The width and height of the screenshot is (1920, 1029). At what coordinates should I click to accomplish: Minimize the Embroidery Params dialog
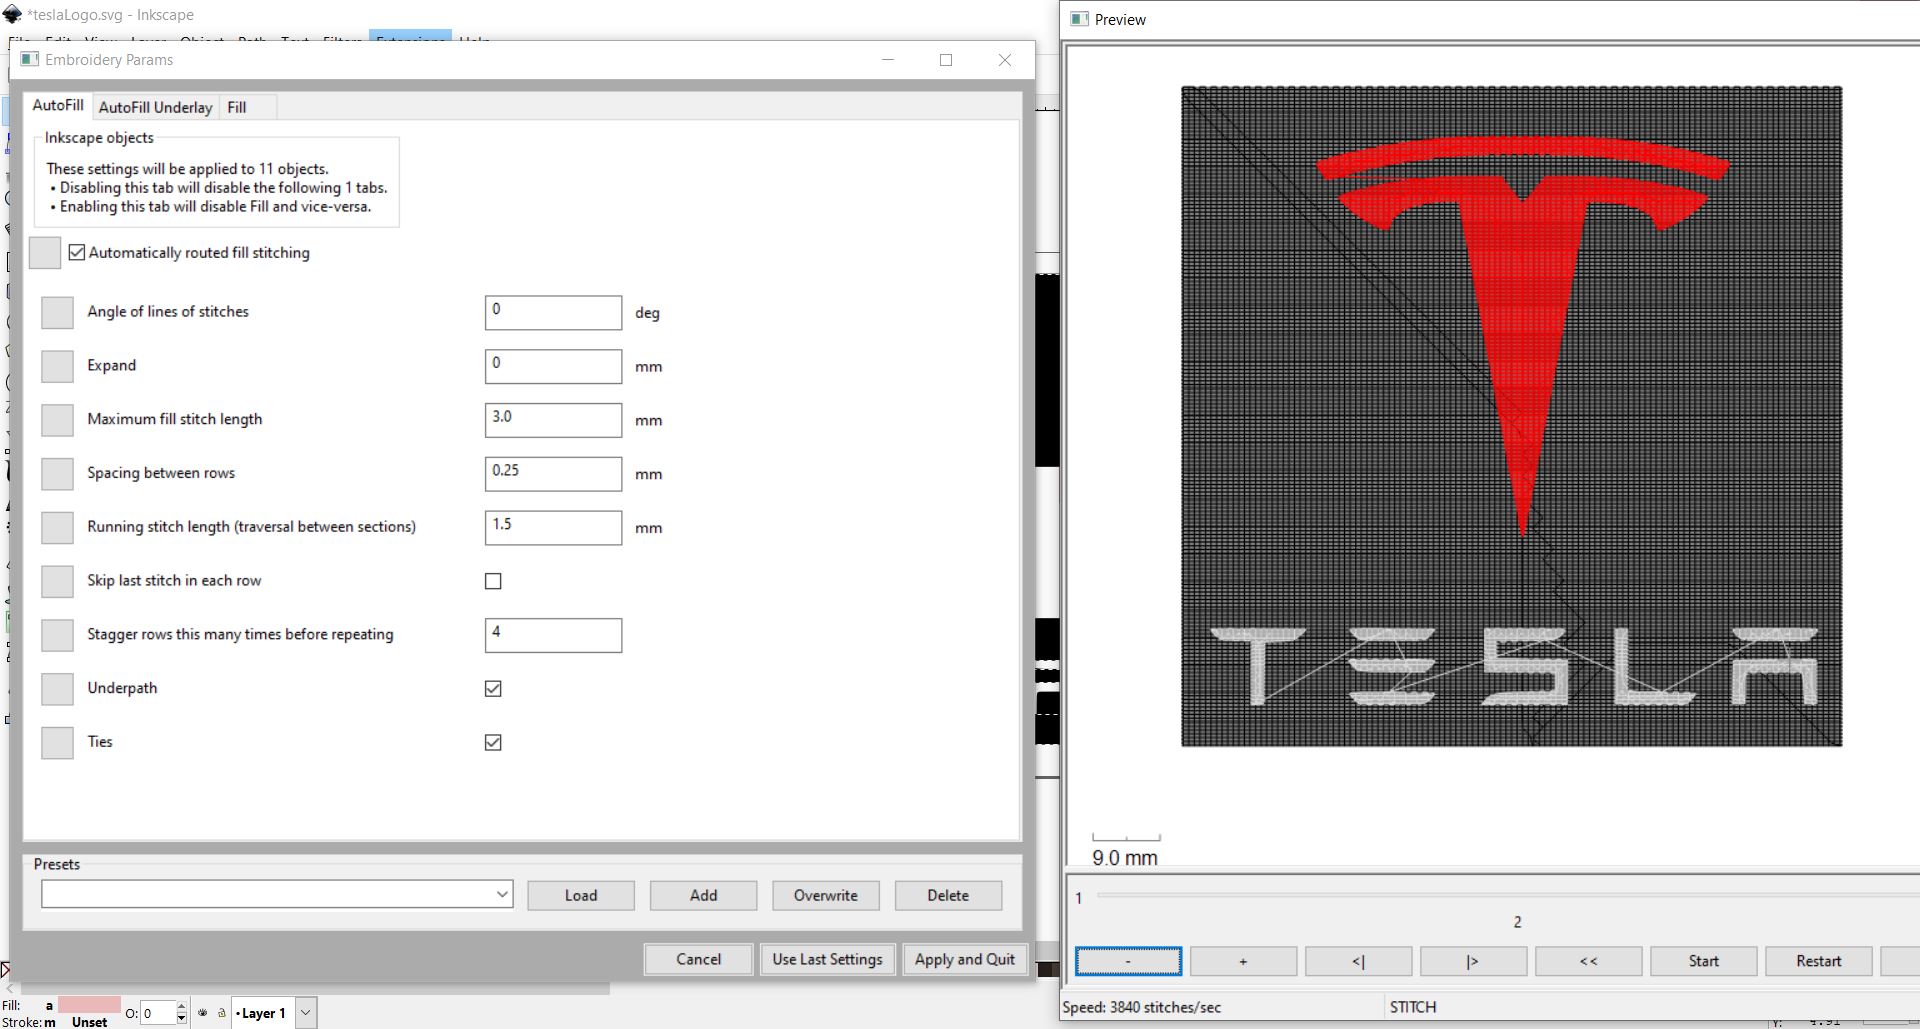[x=887, y=60]
